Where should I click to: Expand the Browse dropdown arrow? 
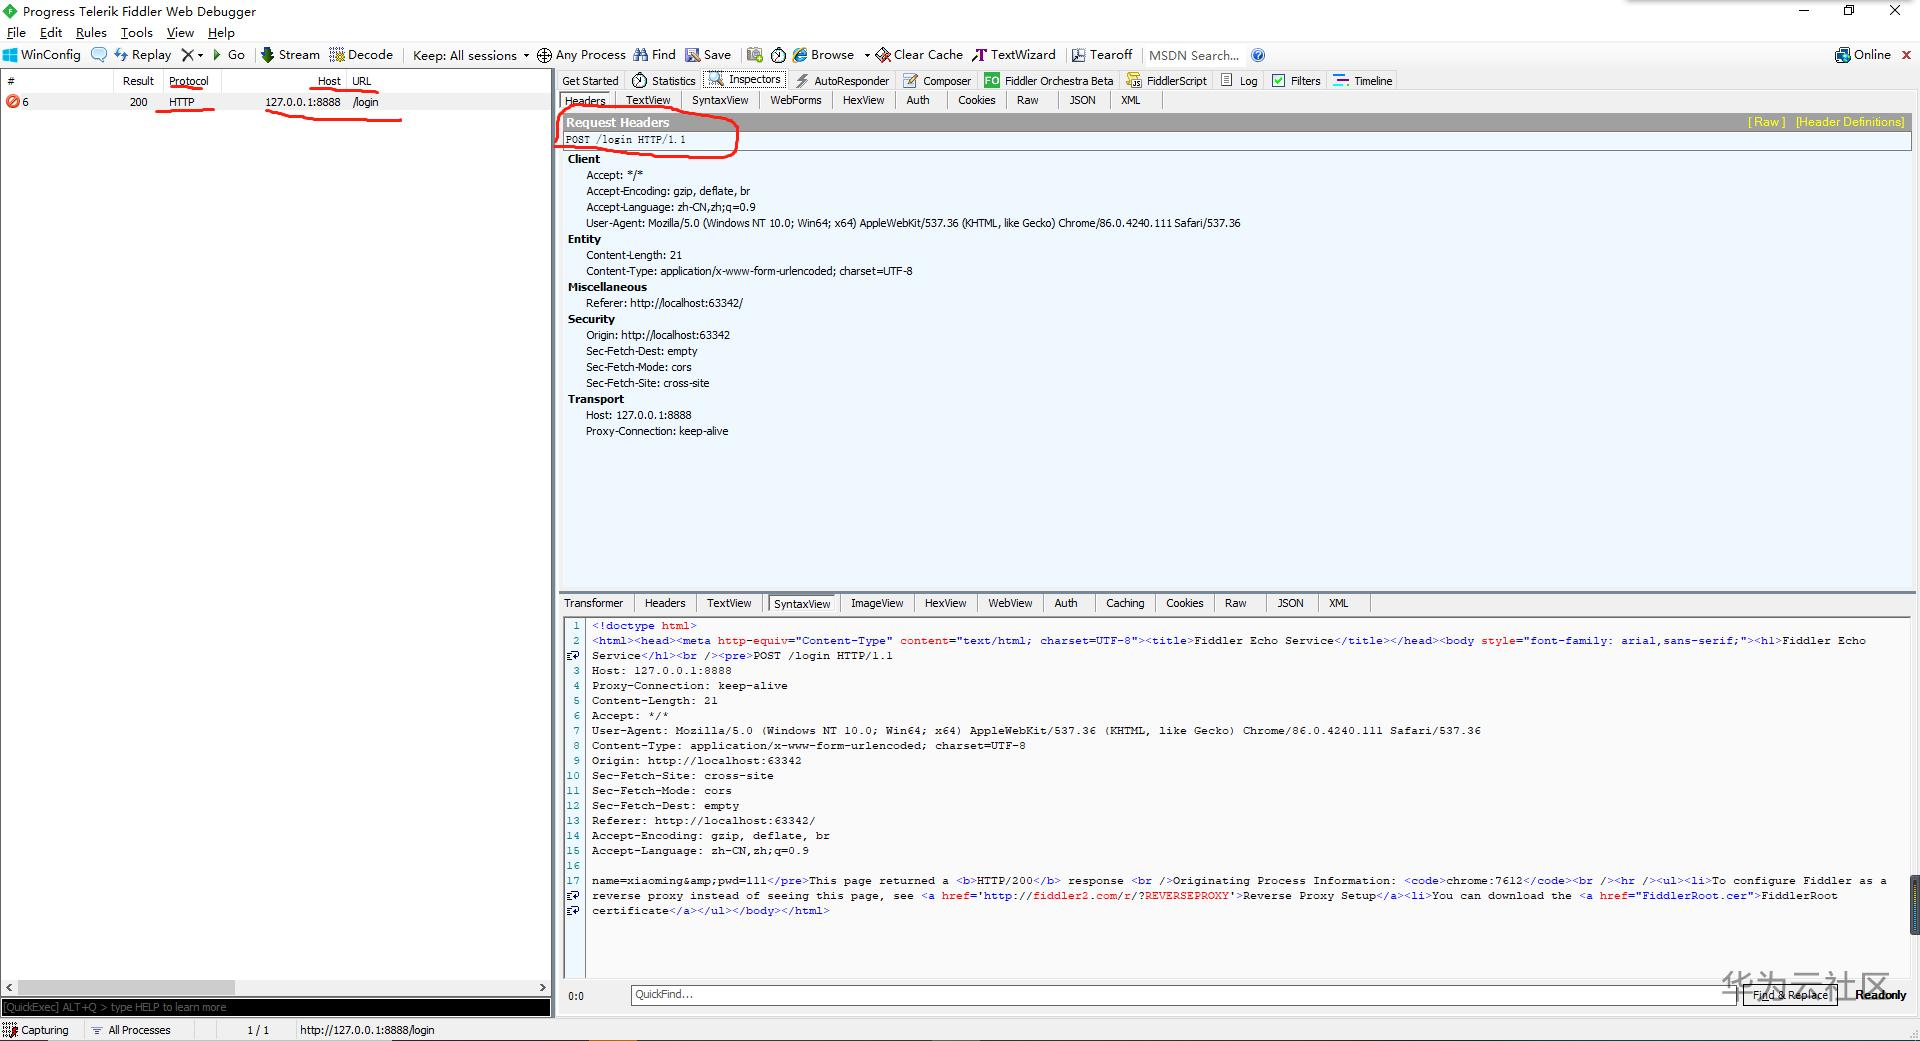[x=866, y=55]
